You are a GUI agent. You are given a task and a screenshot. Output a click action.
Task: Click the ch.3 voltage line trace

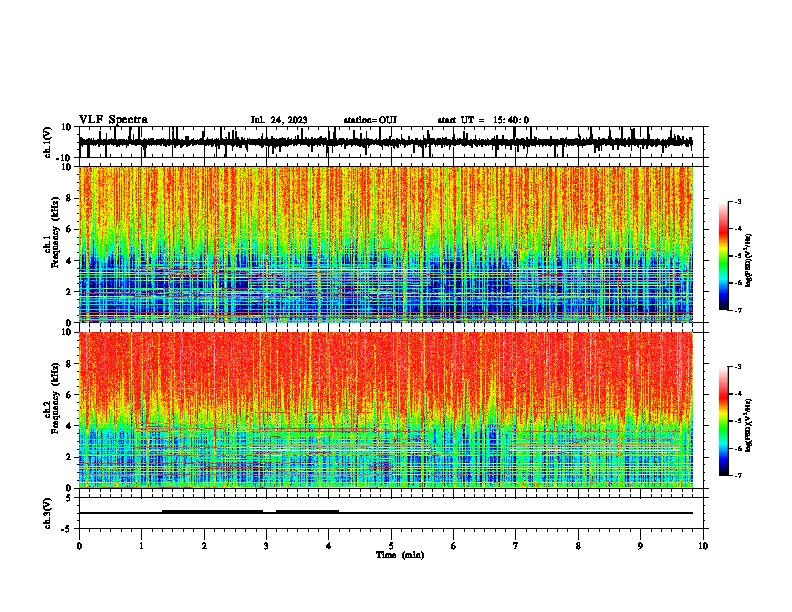pyautogui.click(x=386, y=513)
